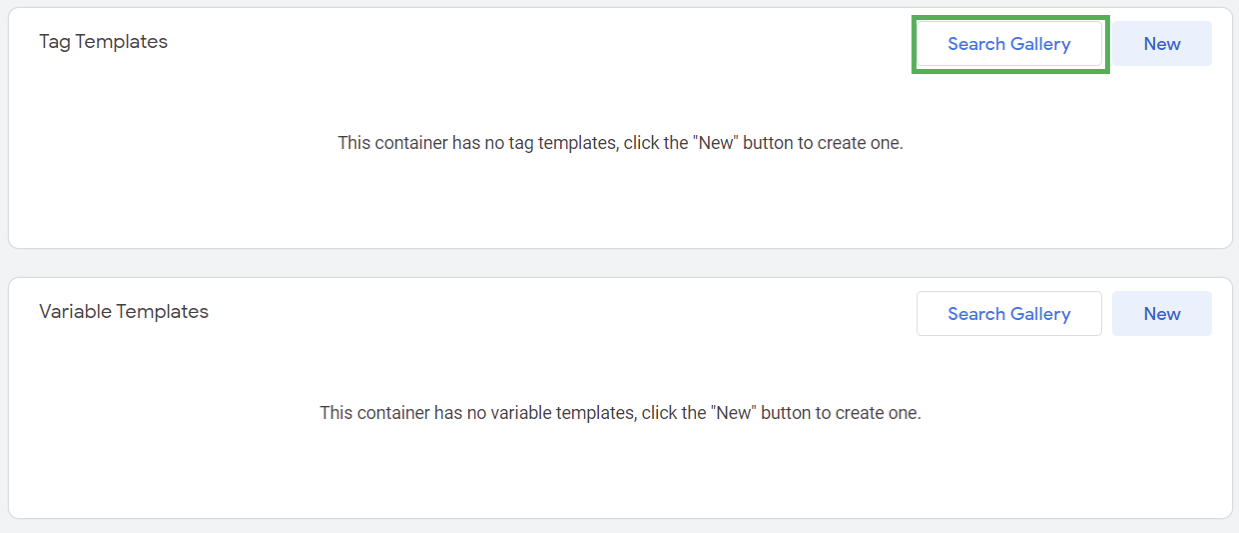Click the quoted "New" in variable templates message

coord(733,413)
